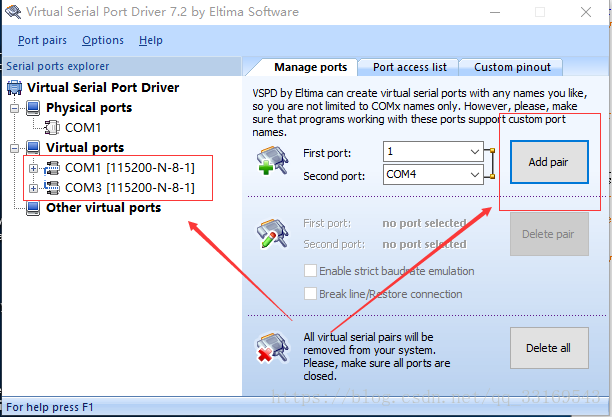Enable strict baudrate emulation checkbox
The image size is (612, 417).
(x=310, y=271)
